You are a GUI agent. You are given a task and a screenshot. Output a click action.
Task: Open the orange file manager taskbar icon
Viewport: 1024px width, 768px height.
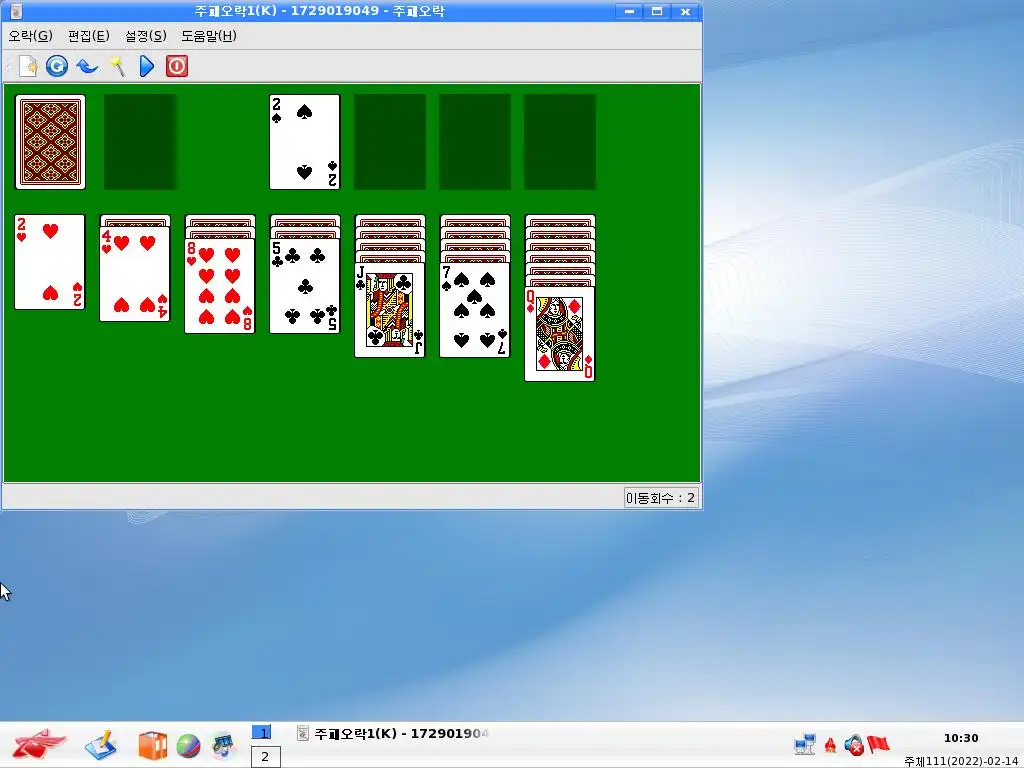[x=152, y=746]
